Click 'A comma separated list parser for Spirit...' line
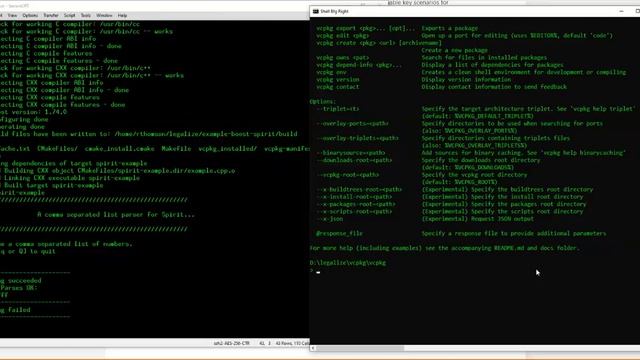The image size is (640, 360). [x=116, y=215]
